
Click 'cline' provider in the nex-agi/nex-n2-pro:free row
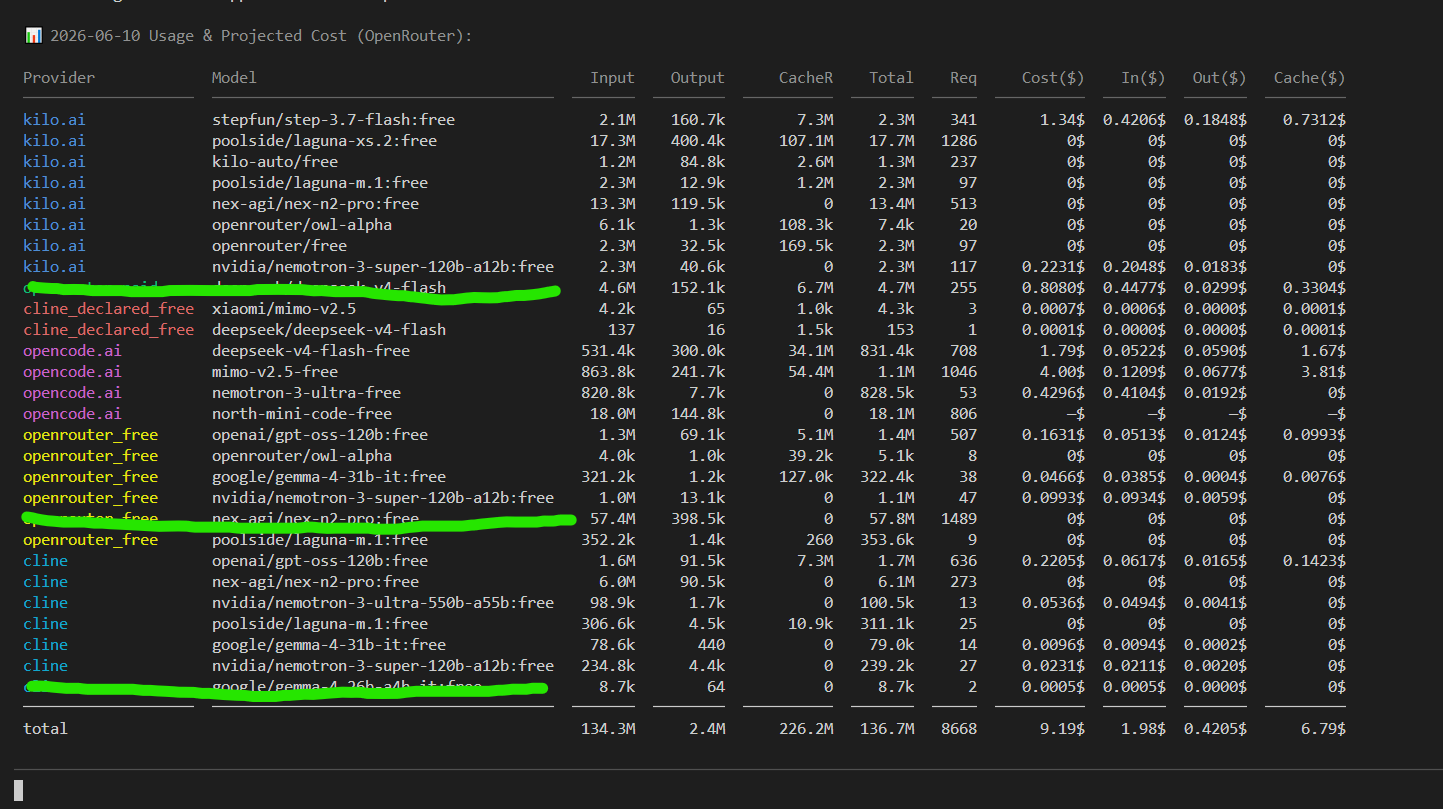(x=45, y=582)
